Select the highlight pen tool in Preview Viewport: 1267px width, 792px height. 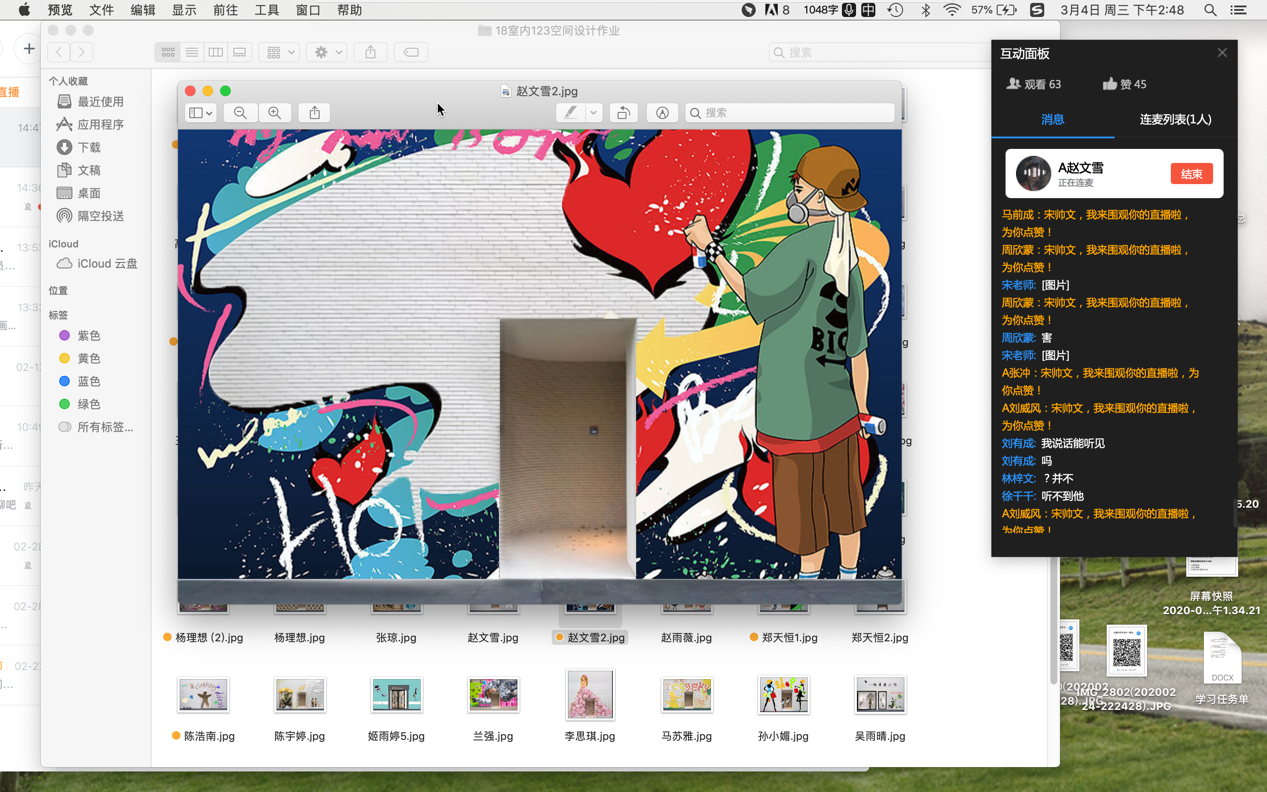tap(570, 113)
